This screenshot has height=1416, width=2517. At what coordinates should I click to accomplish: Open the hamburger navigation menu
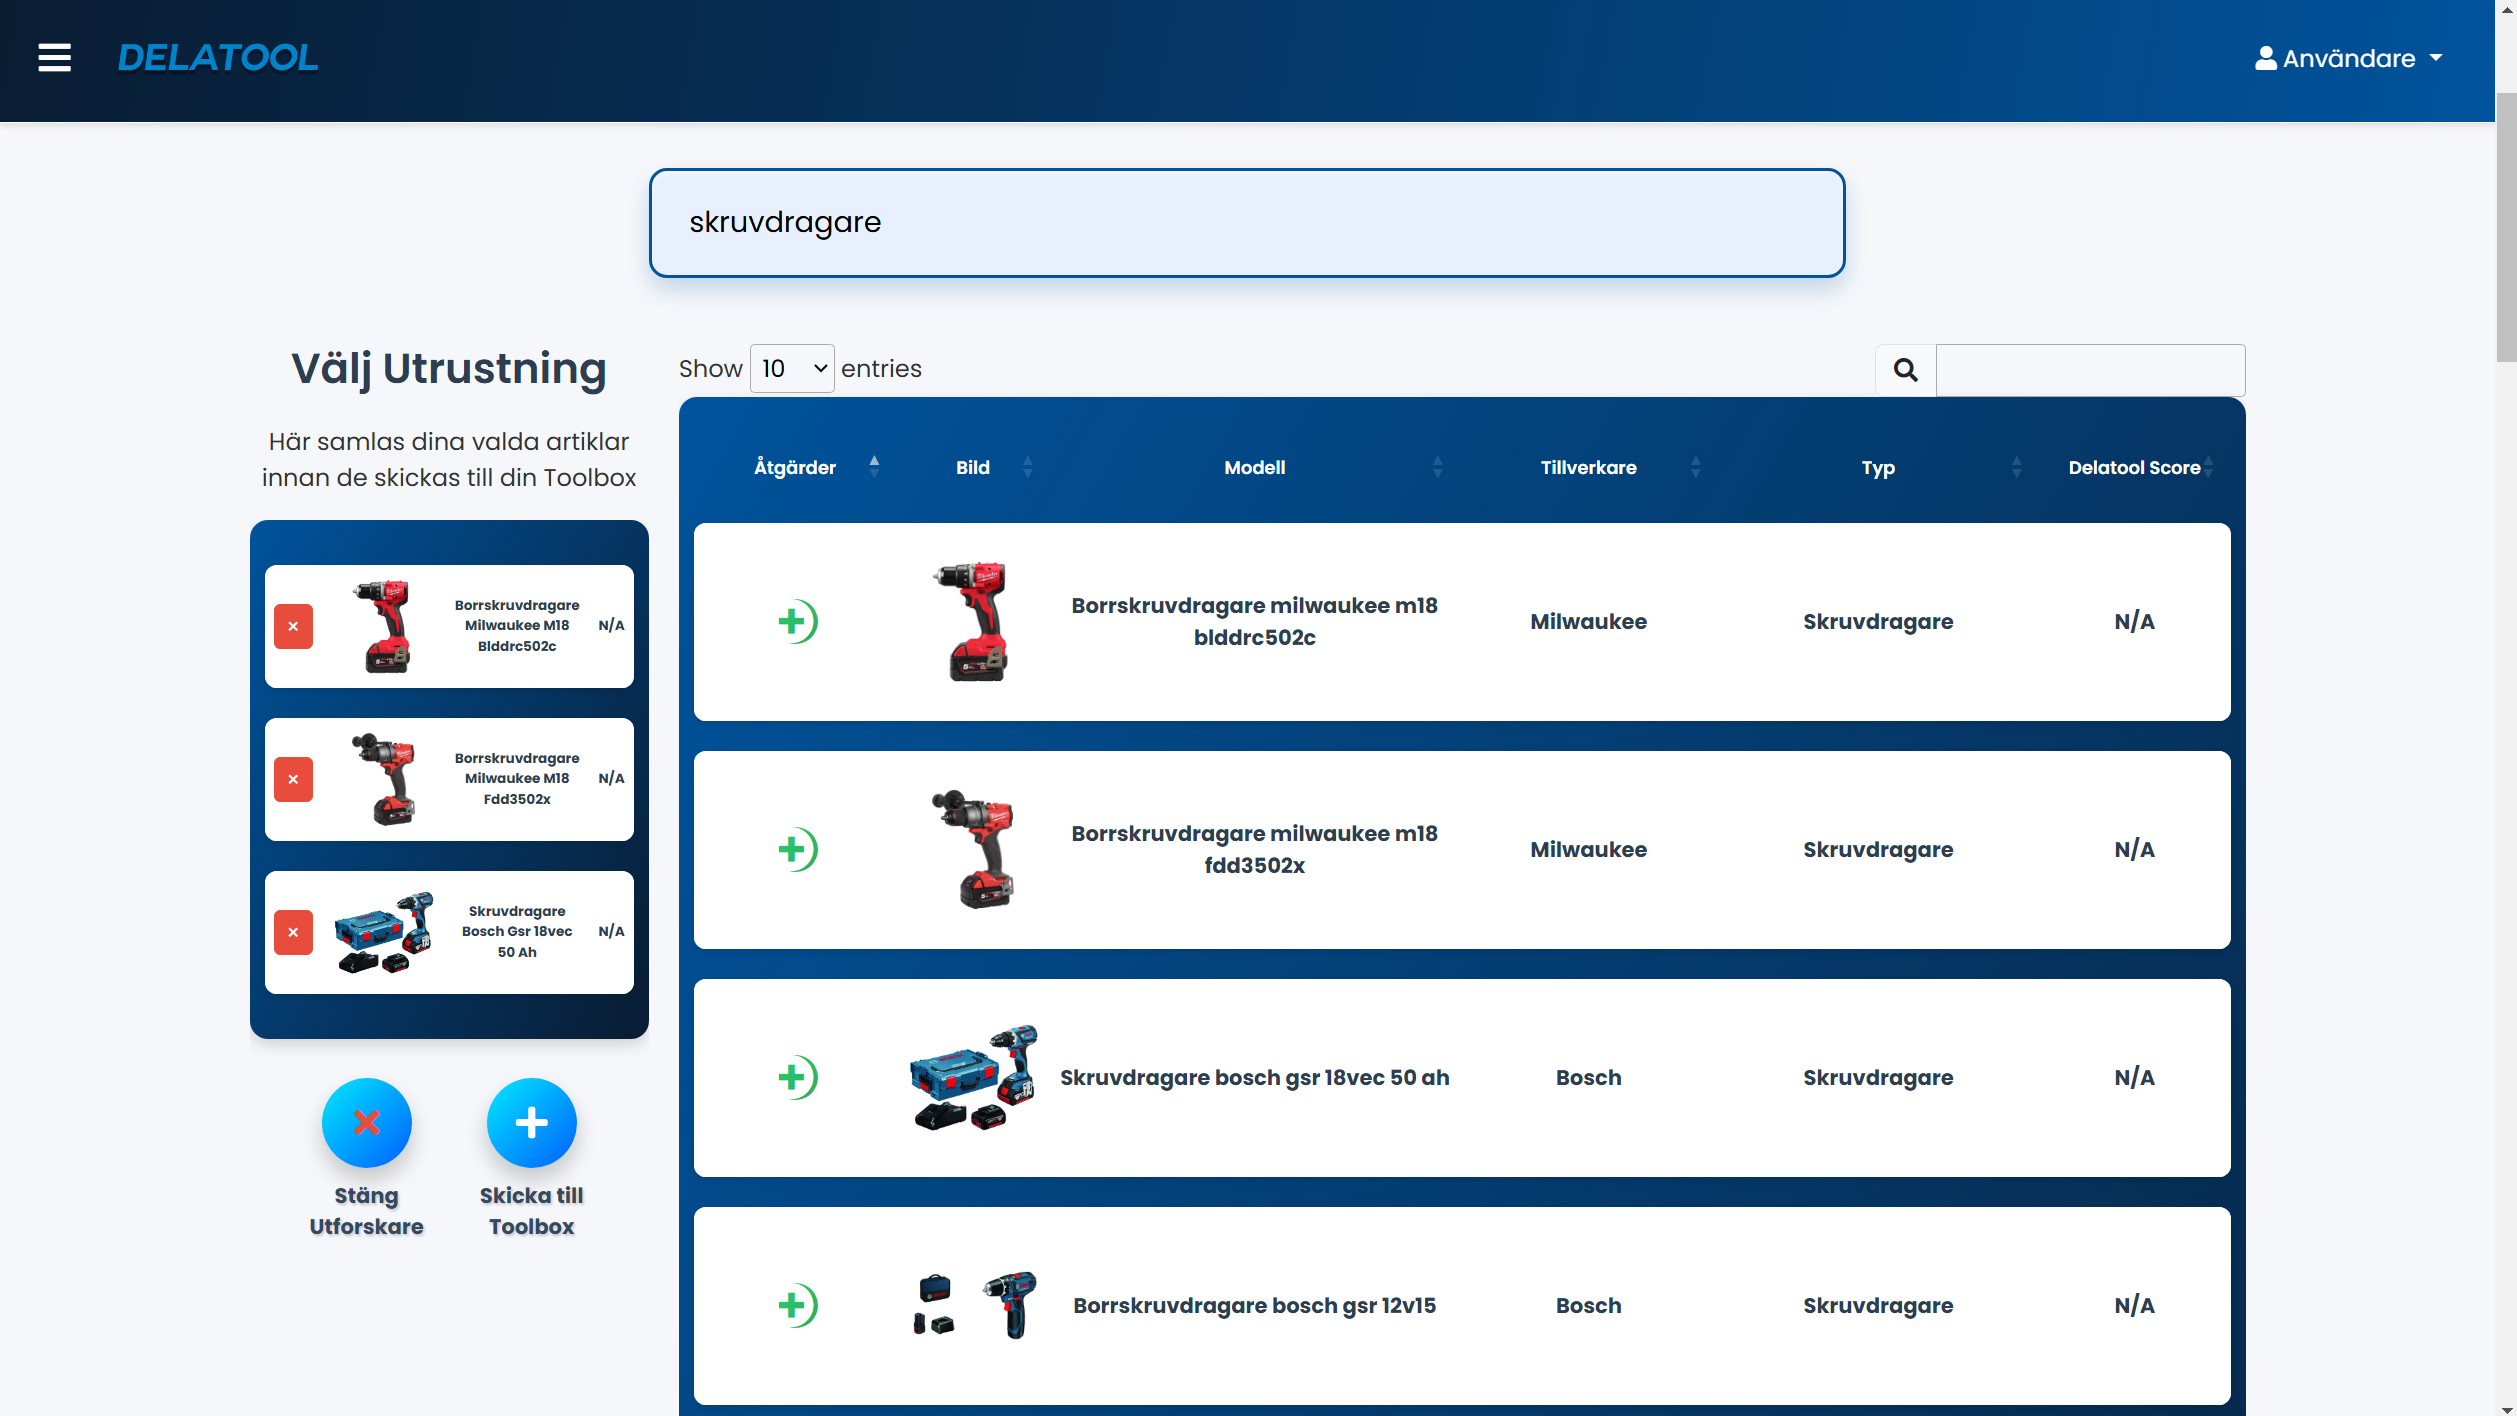point(55,58)
